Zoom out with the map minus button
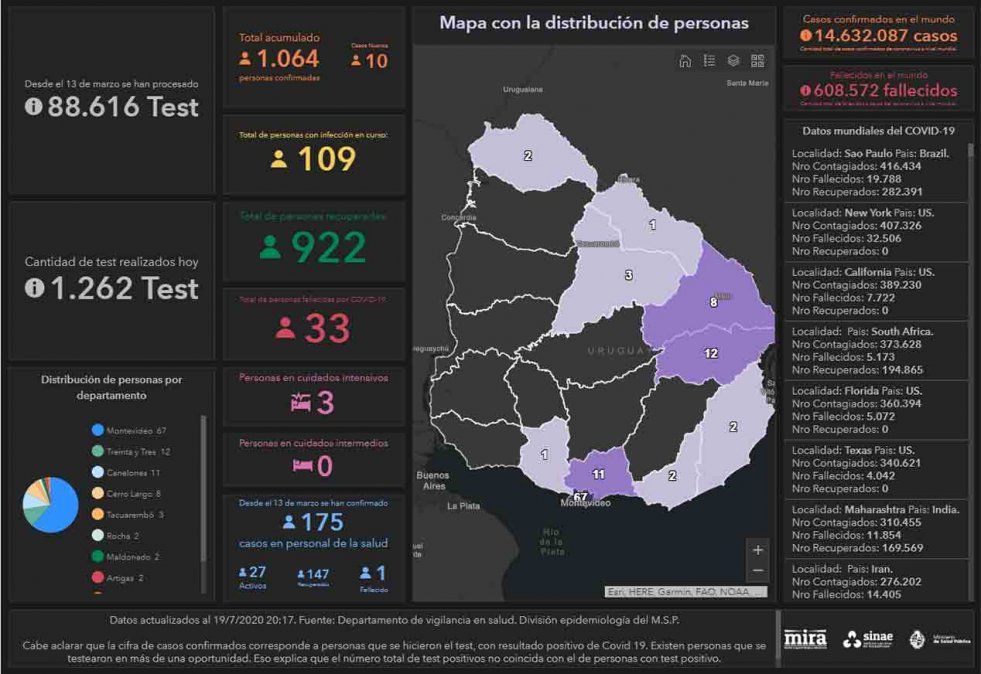The width and height of the screenshot is (981, 674). (758, 570)
